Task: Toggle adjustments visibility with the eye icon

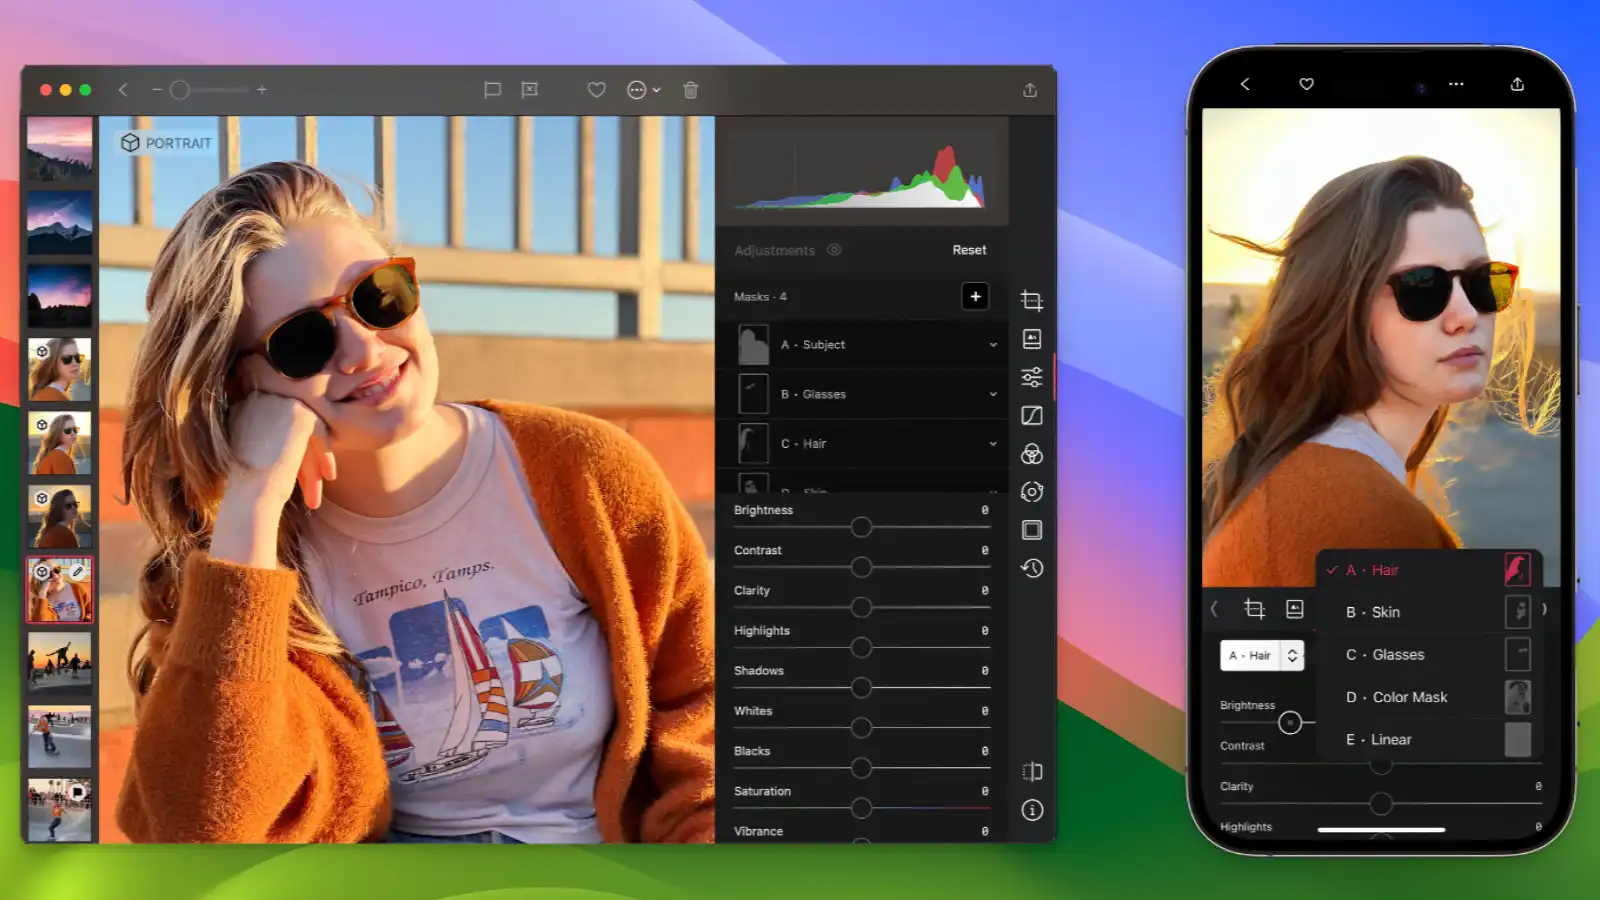Action: (834, 250)
